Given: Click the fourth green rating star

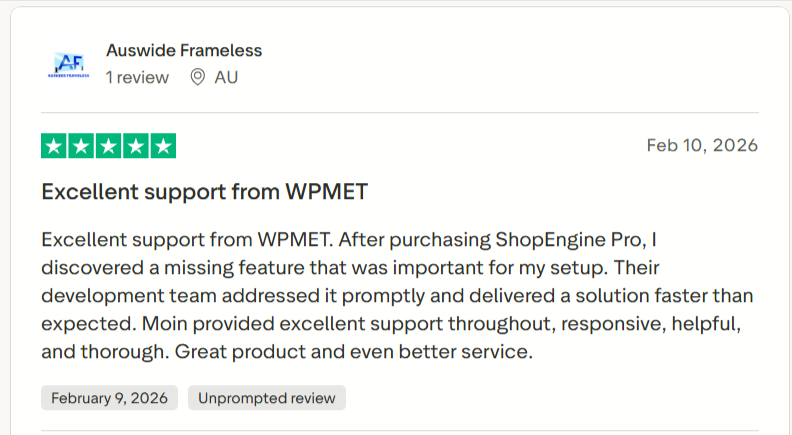Looking at the screenshot, I should tap(135, 146).
